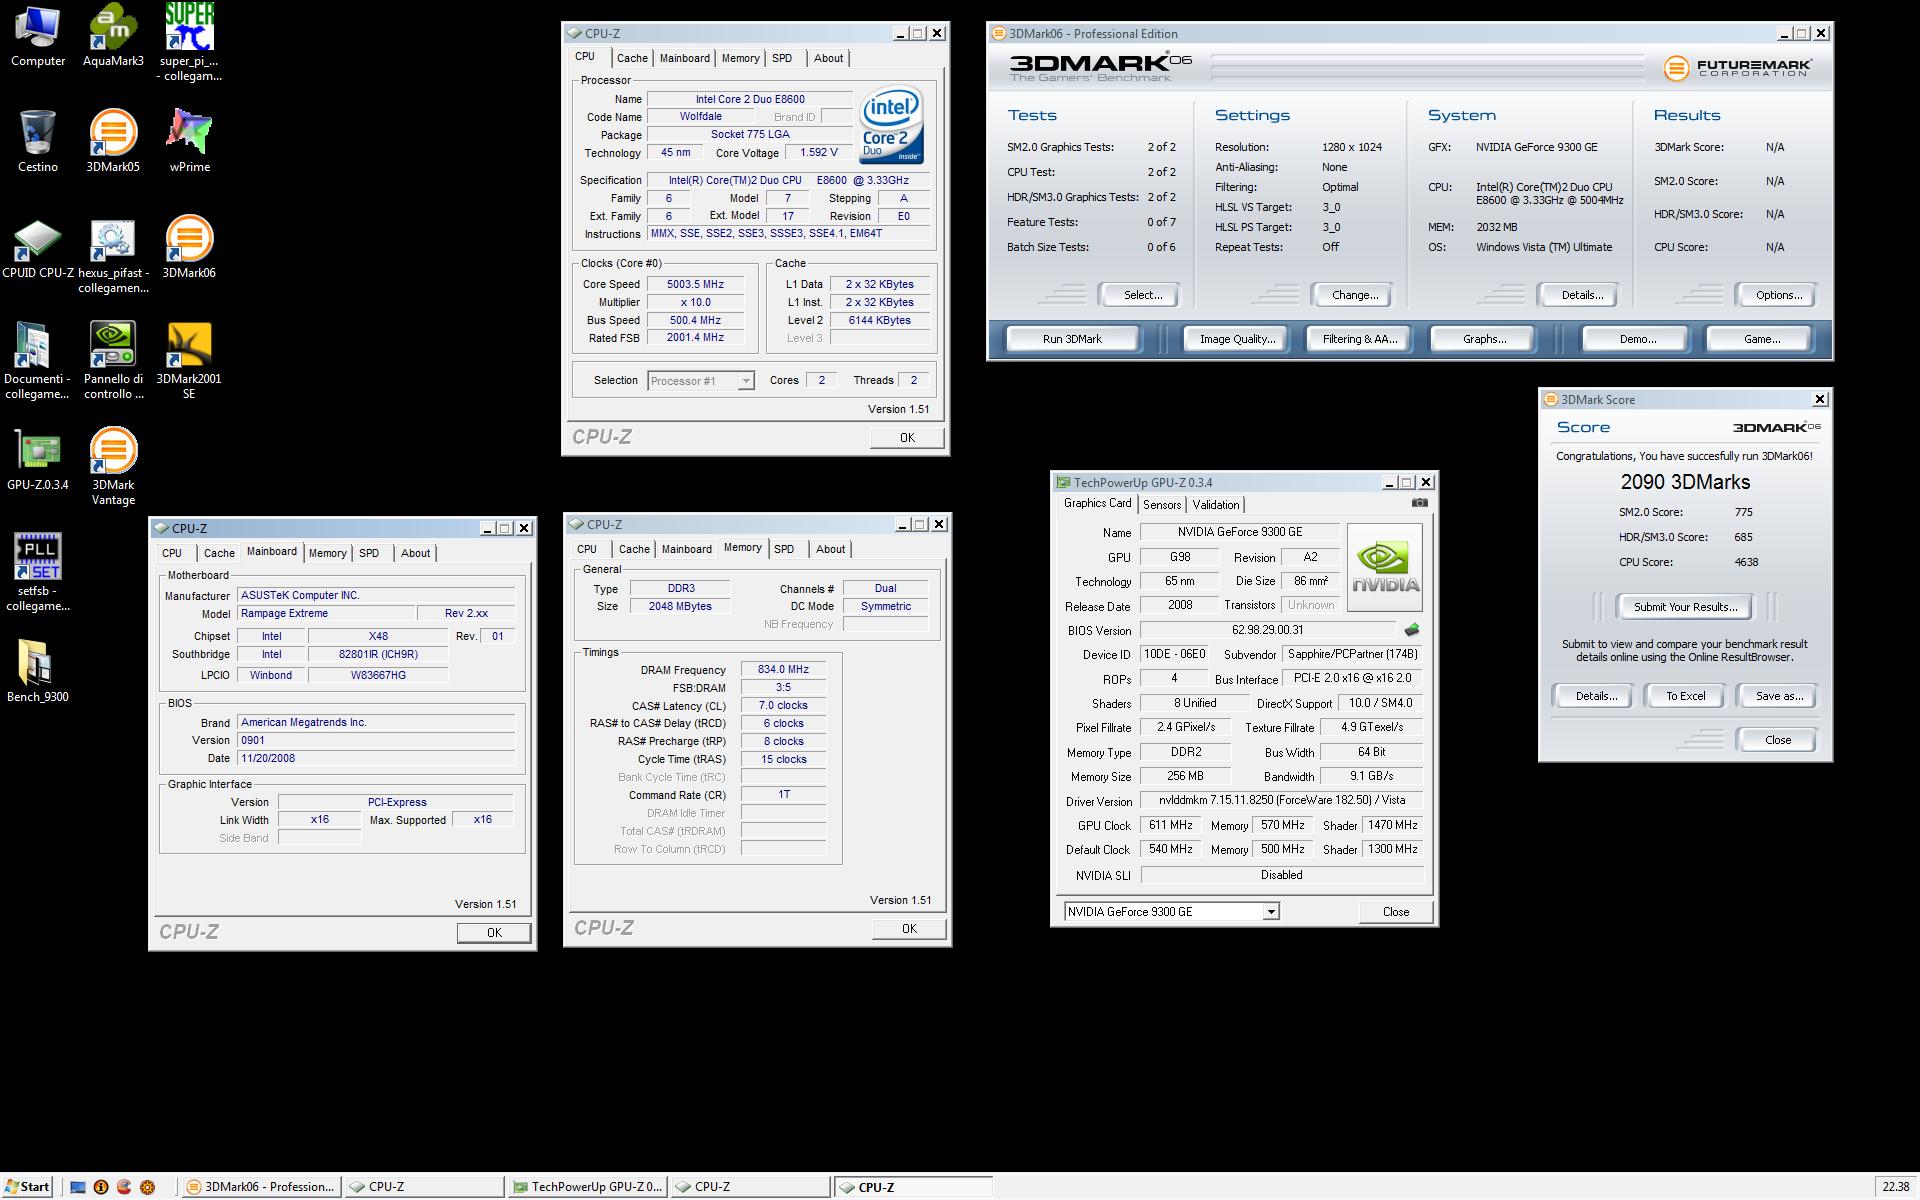Click Change... under Settings in 3DMark06
1920x1200 pixels.
coord(1355,295)
